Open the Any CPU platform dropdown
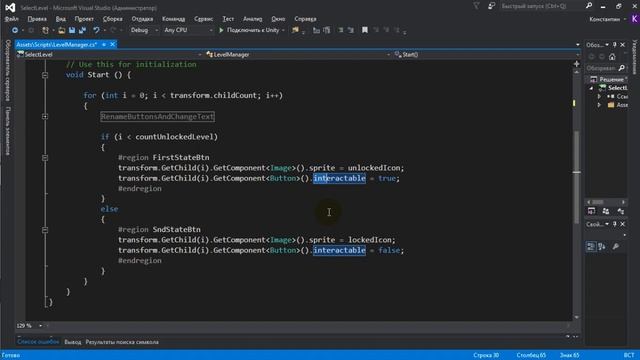 (211, 31)
